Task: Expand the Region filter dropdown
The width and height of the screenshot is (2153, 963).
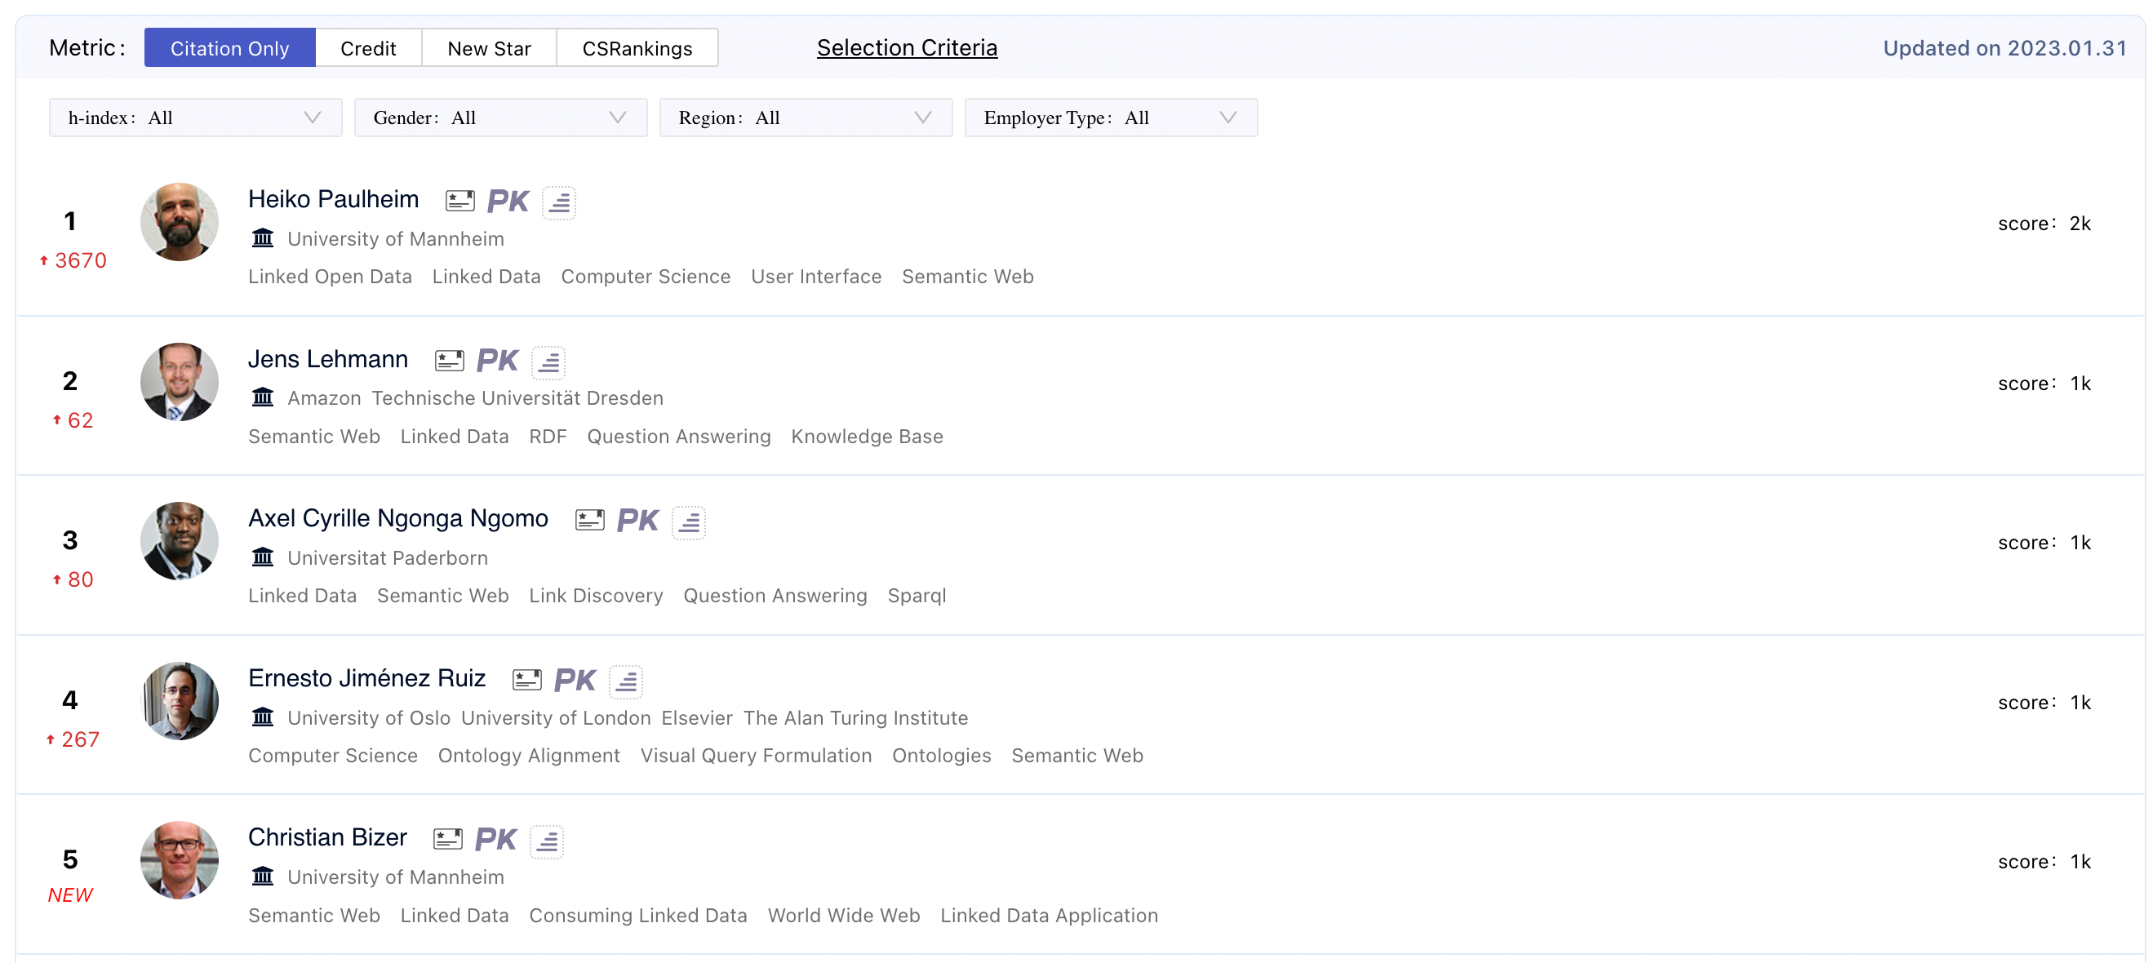Action: click(x=805, y=118)
